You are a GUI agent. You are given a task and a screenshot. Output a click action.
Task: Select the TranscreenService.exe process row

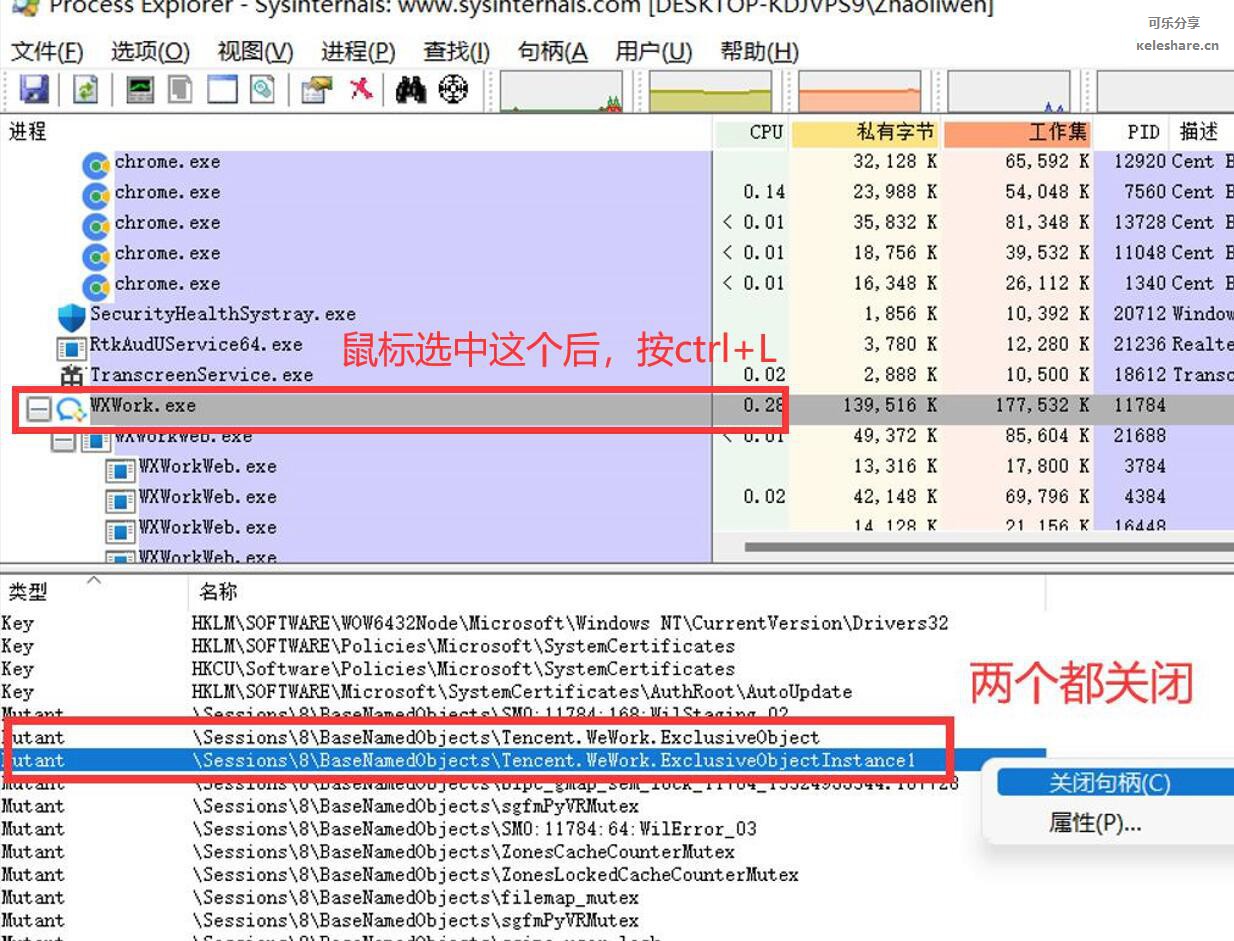[x=617, y=375]
